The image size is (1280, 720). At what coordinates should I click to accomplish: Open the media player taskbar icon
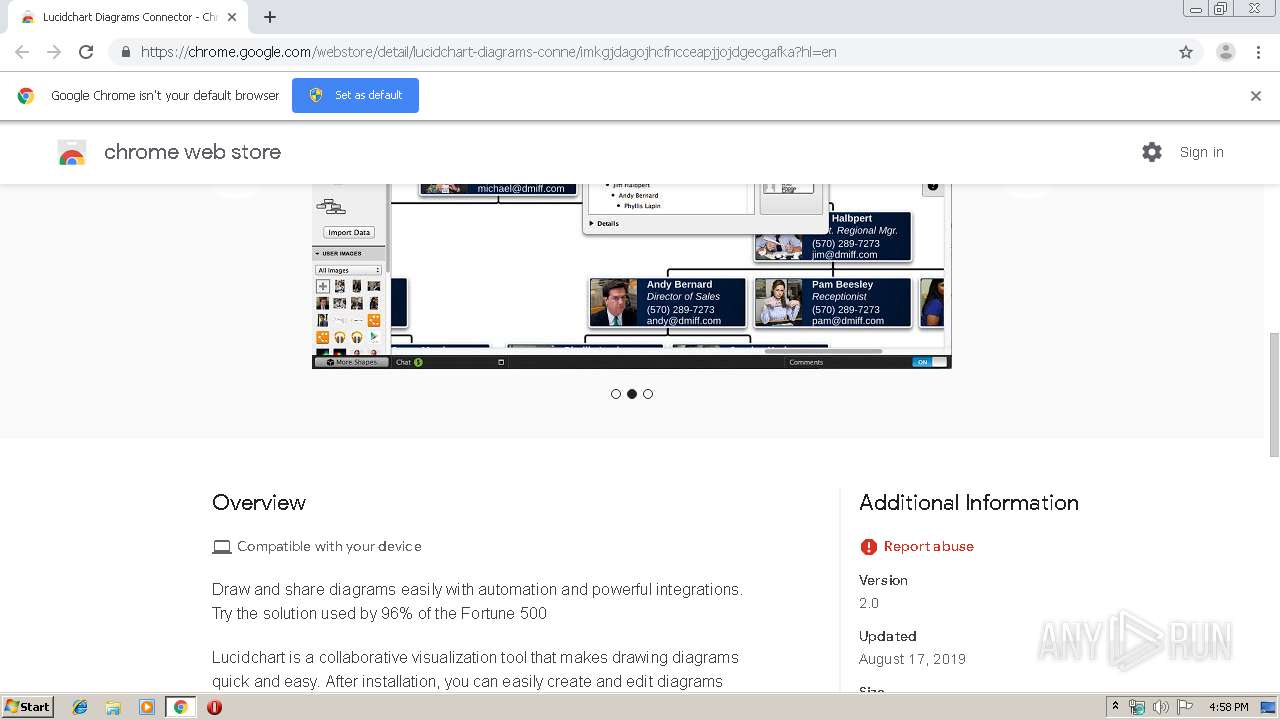point(146,707)
